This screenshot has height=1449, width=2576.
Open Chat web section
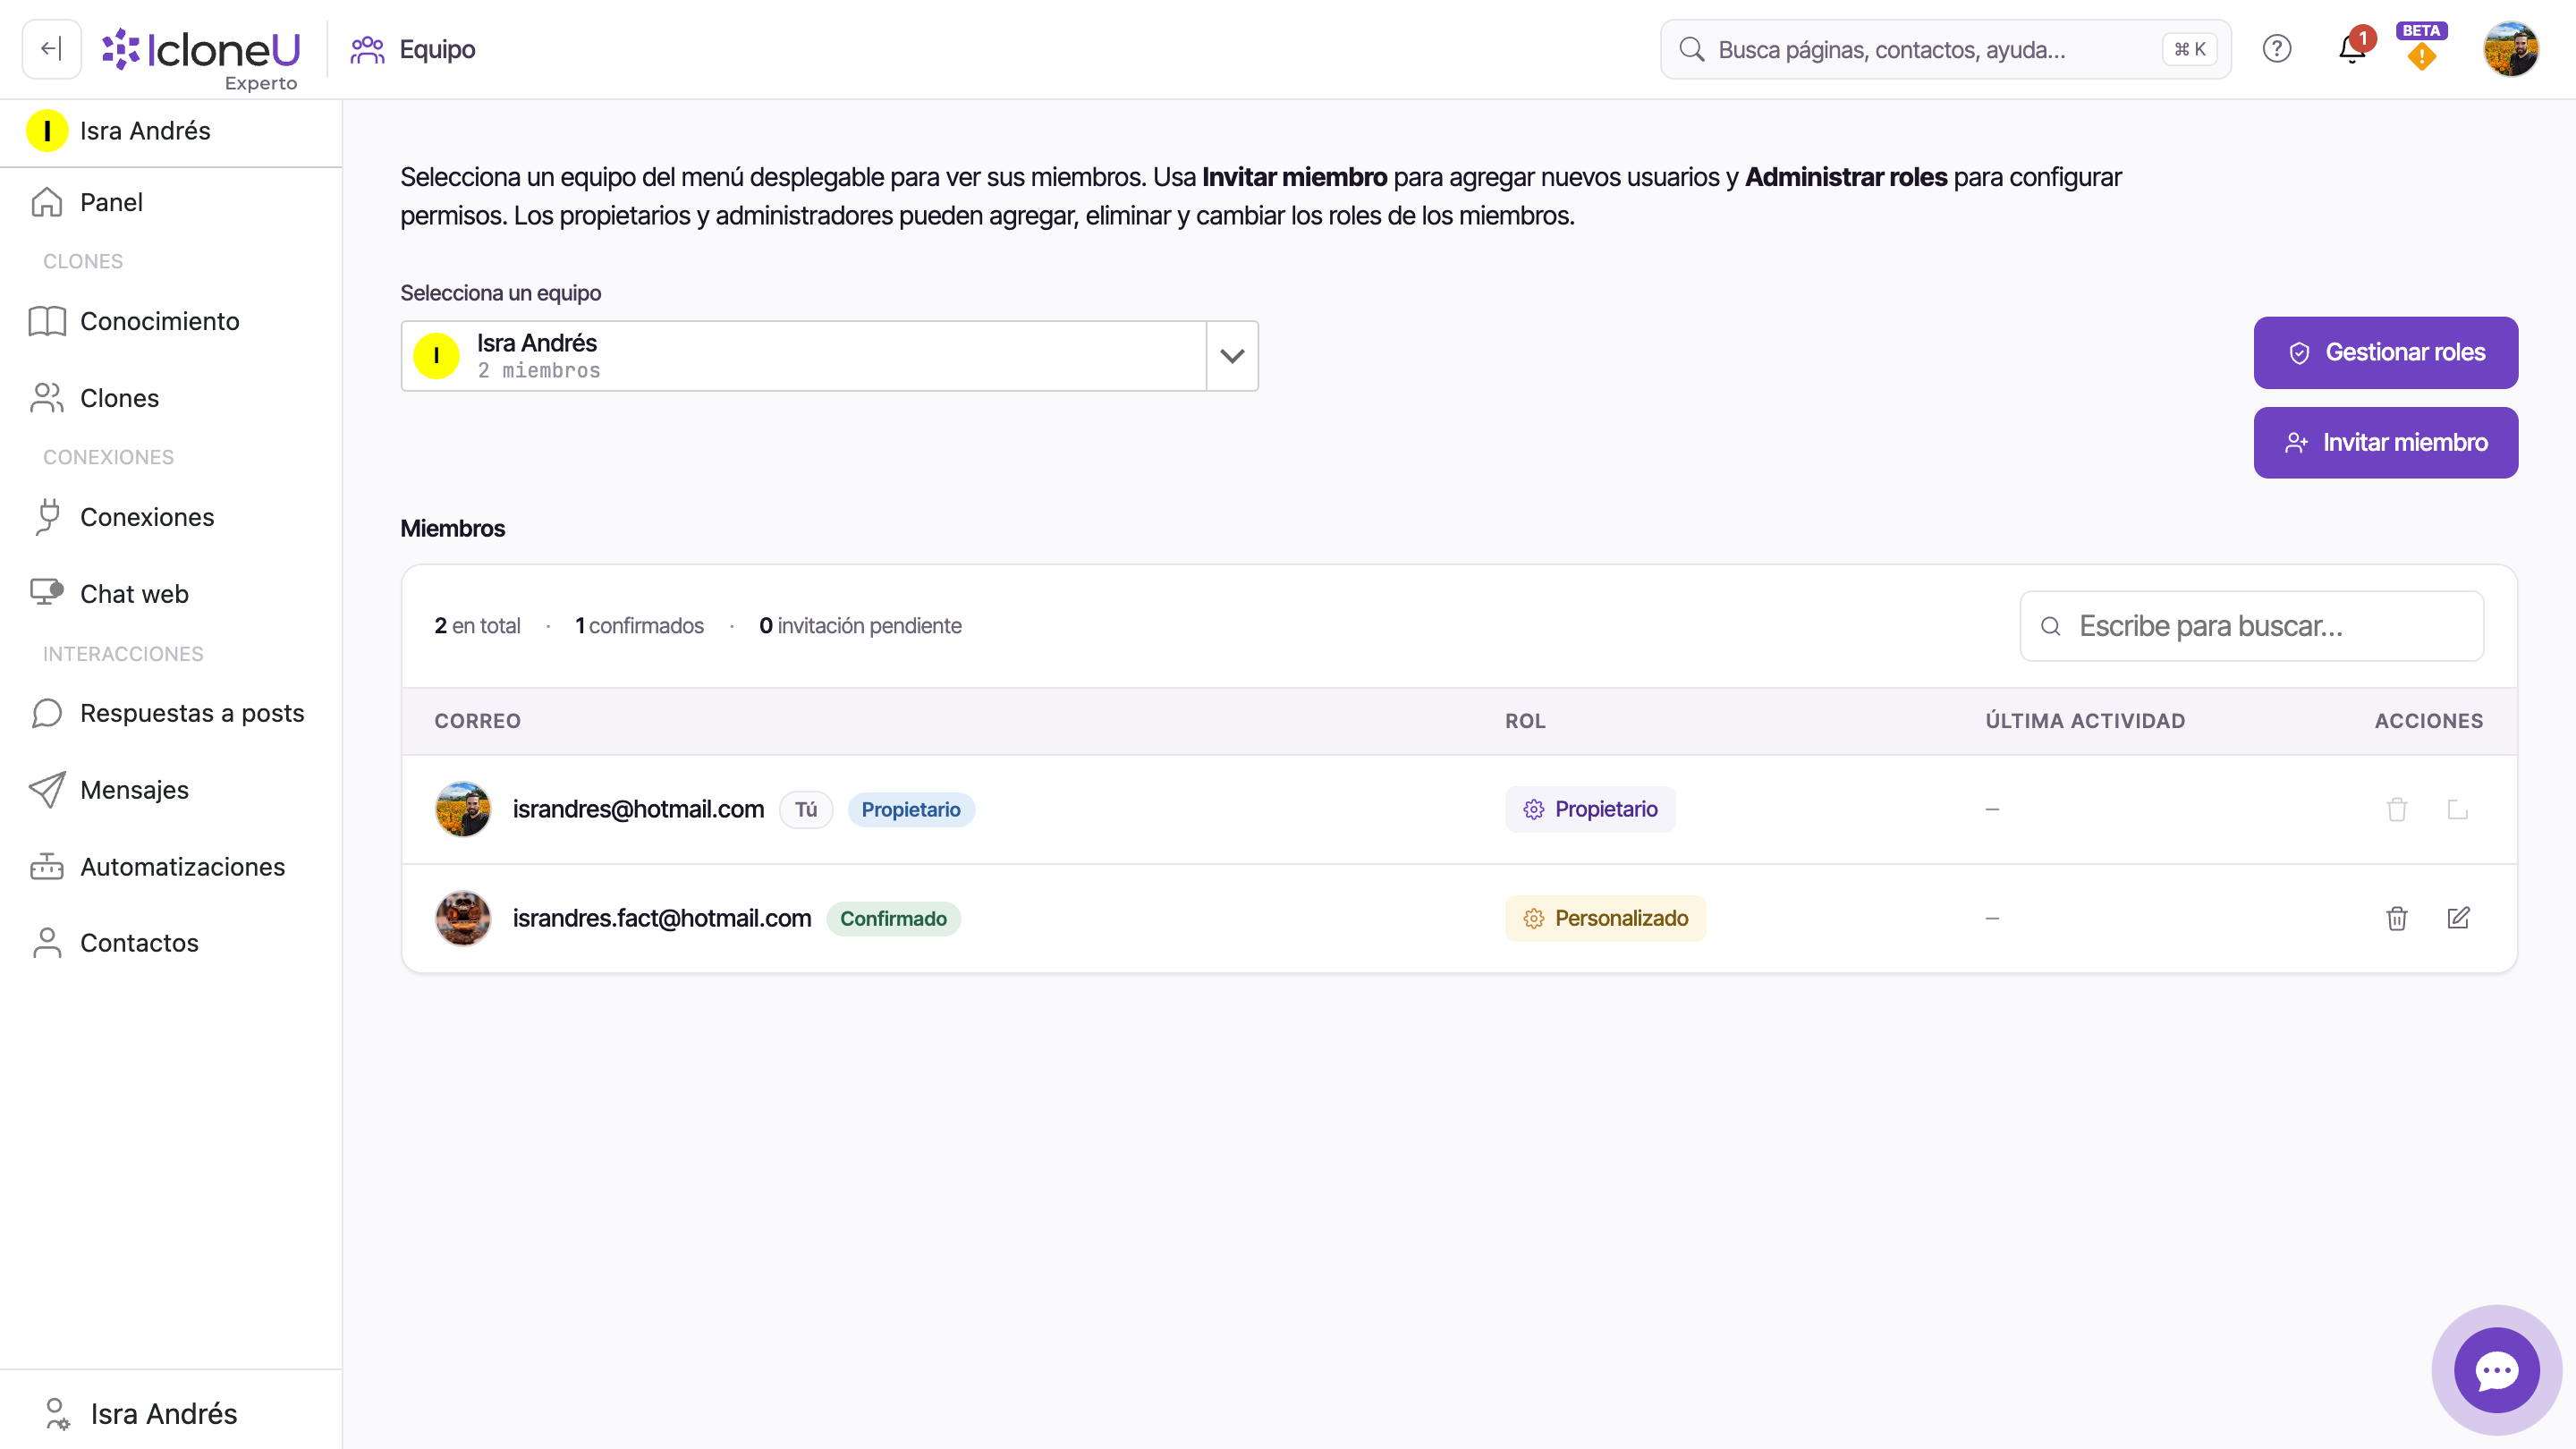click(x=171, y=594)
